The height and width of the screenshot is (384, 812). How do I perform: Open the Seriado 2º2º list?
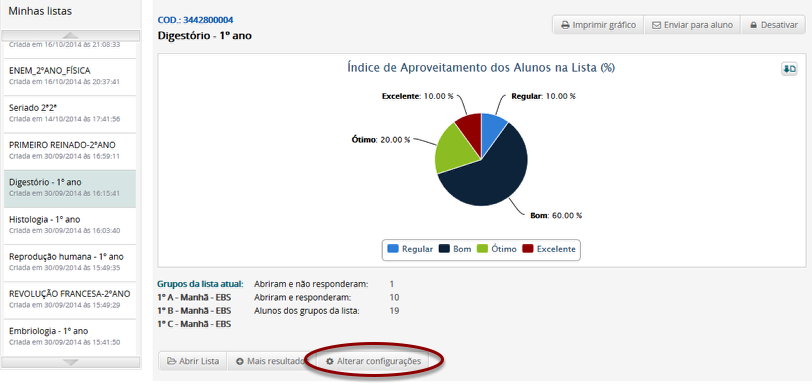click(70, 114)
